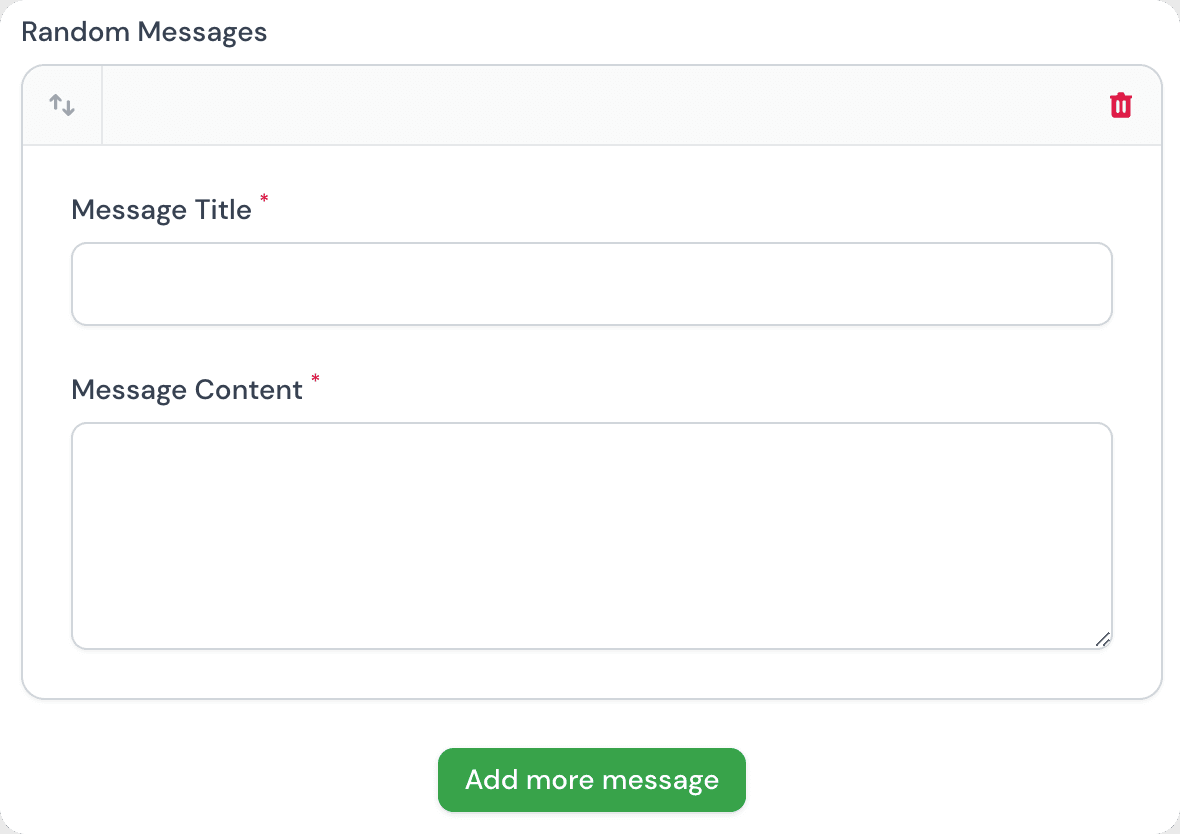
Task: Place cursor in the title text box
Action: (x=592, y=284)
